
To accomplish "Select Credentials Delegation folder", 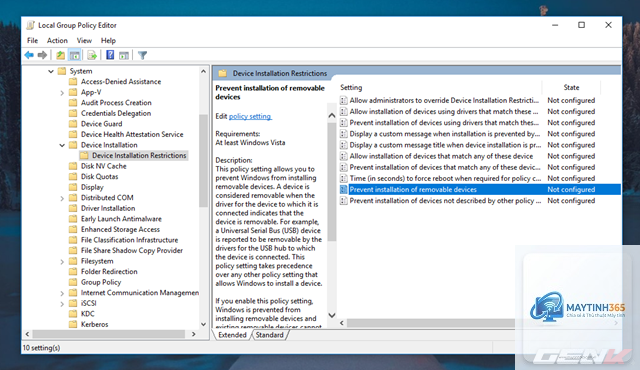I will [x=116, y=113].
